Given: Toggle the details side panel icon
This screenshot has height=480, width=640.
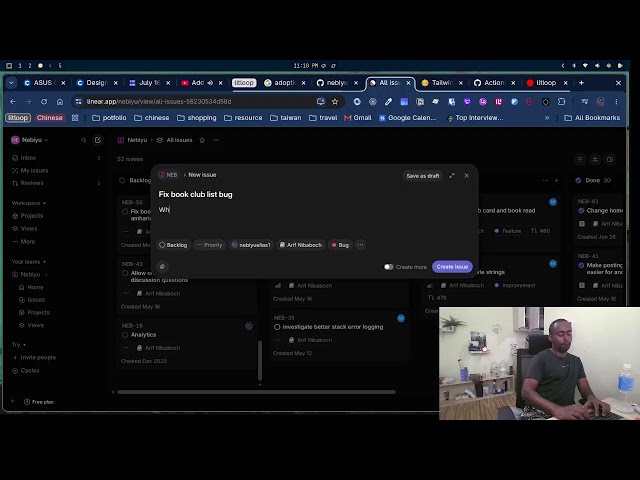Looking at the screenshot, I should pyautogui.click(x=610, y=159).
